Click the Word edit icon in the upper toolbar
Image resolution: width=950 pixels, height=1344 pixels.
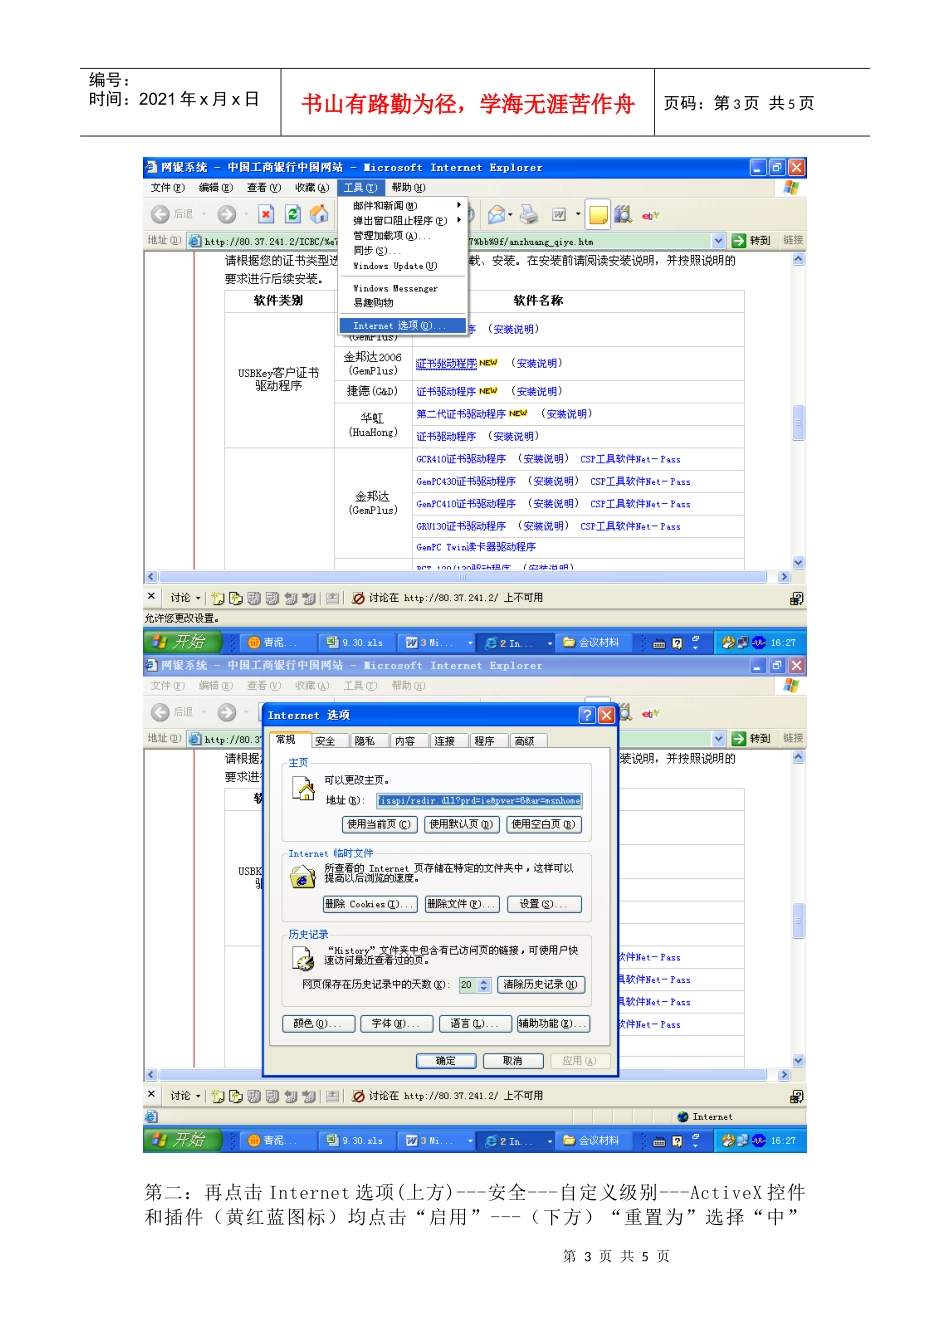559,214
